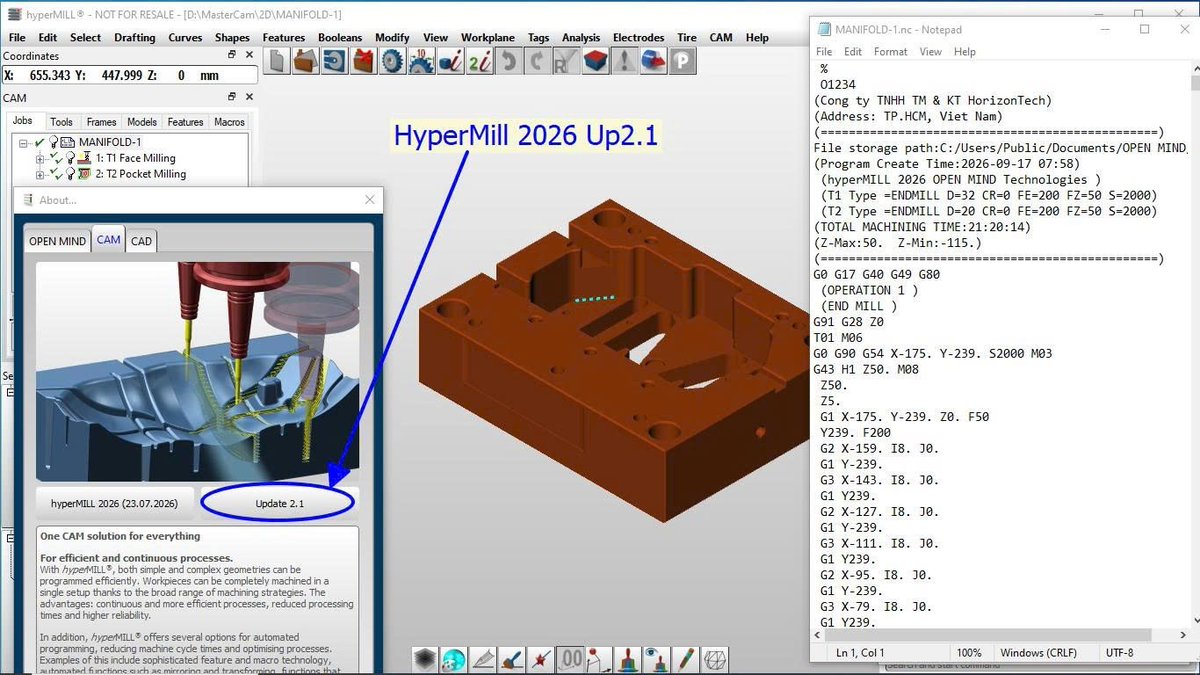Screen dimensions: 1200x675
Task: Click the blue cylinder info icon
Action: tap(451, 62)
